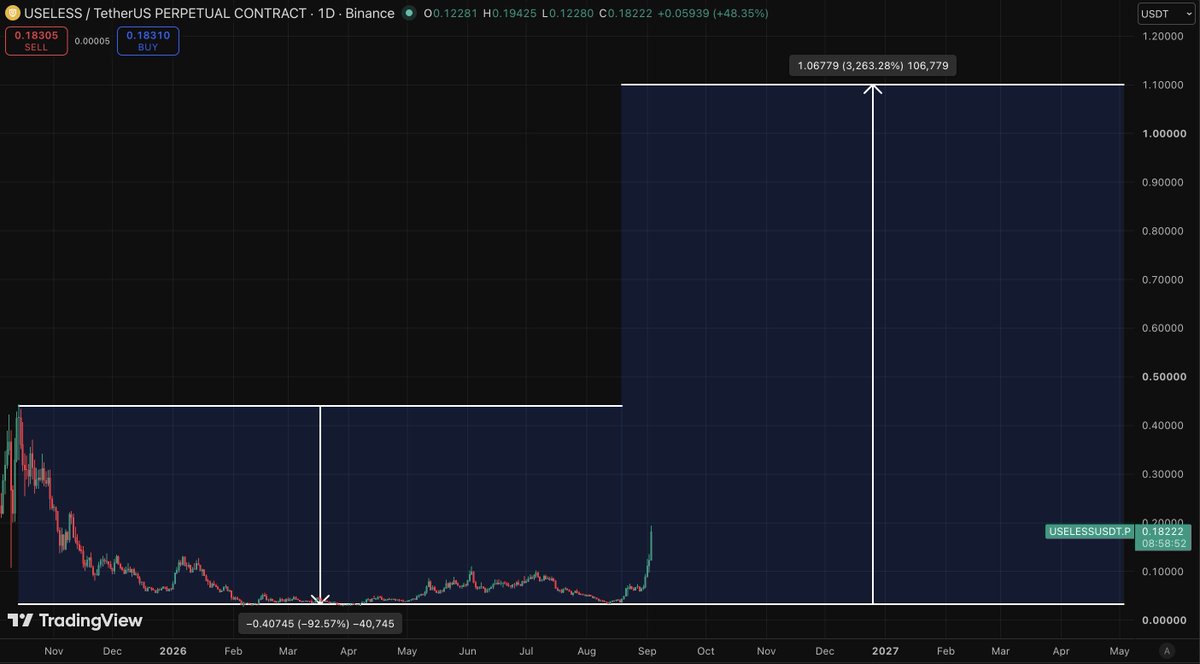
Task: Click the Oct label on time axis
Action: point(706,650)
